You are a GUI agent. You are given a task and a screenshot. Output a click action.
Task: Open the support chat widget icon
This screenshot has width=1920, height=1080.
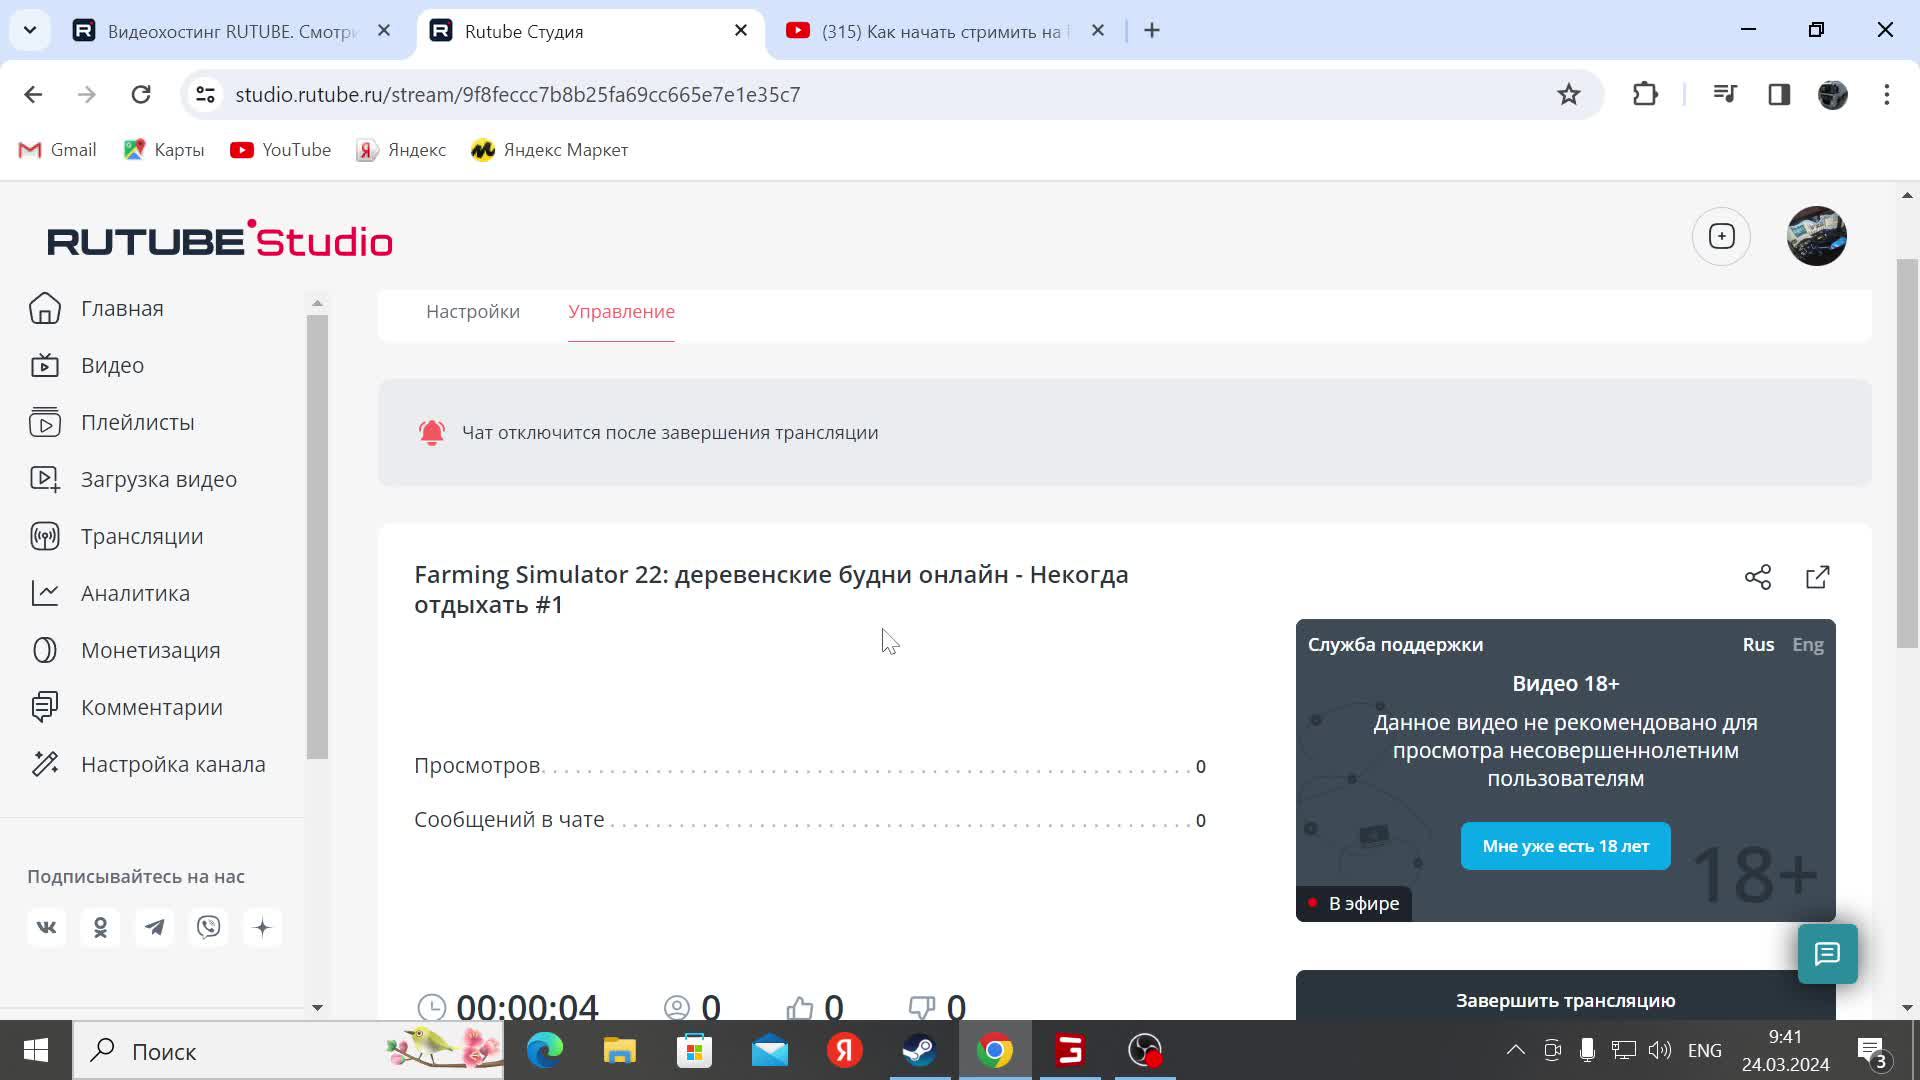pyautogui.click(x=1827, y=954)
